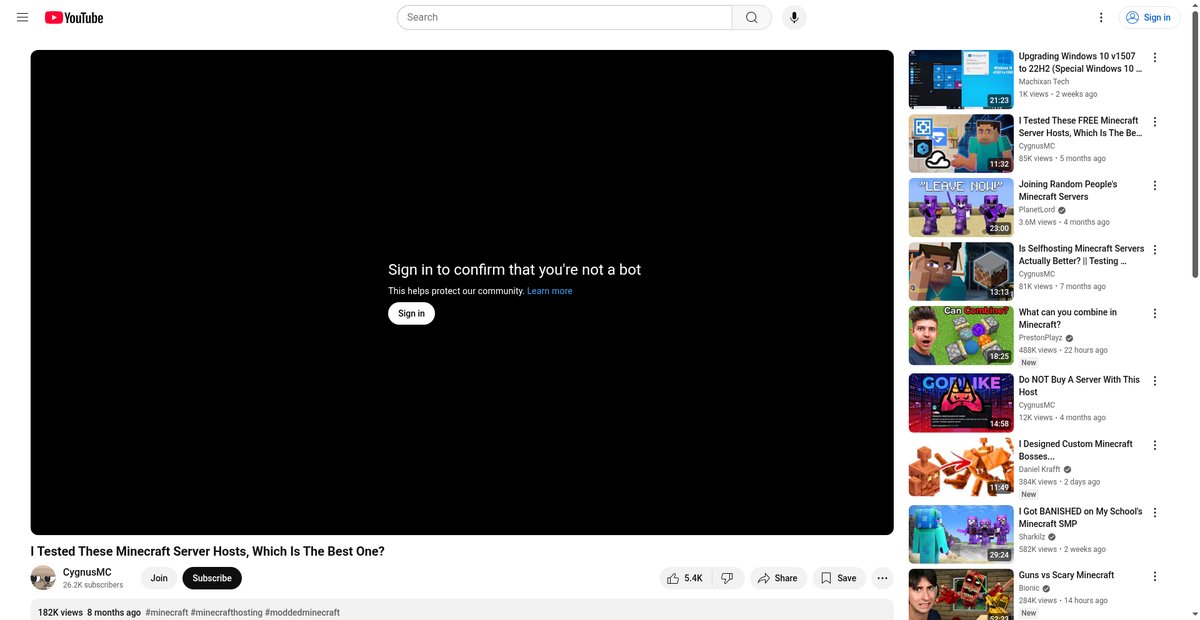Image resolution: width=1200 pixels, height=620 pixels.
Task: Open options for PrestonPlayz combine video
Action: [1155, 313]
